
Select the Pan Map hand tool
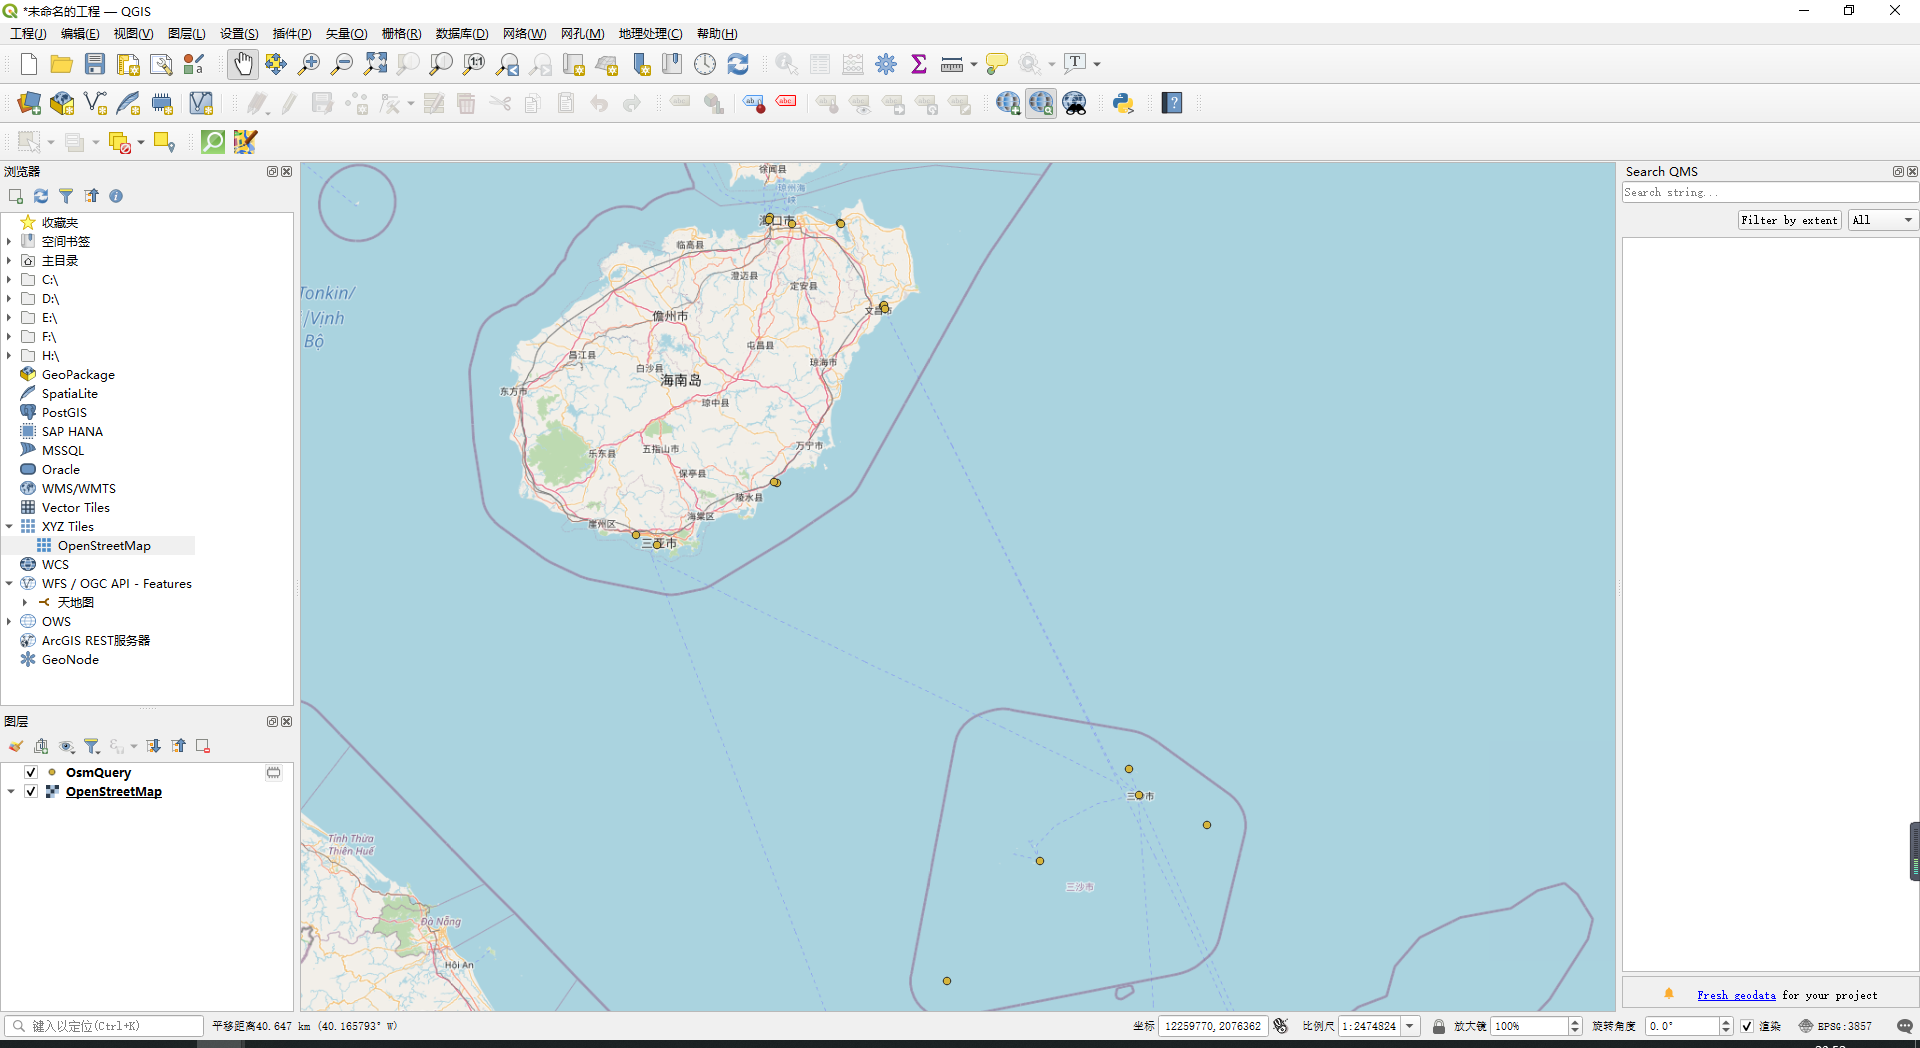pyautogui.click(x=243, y=64)
